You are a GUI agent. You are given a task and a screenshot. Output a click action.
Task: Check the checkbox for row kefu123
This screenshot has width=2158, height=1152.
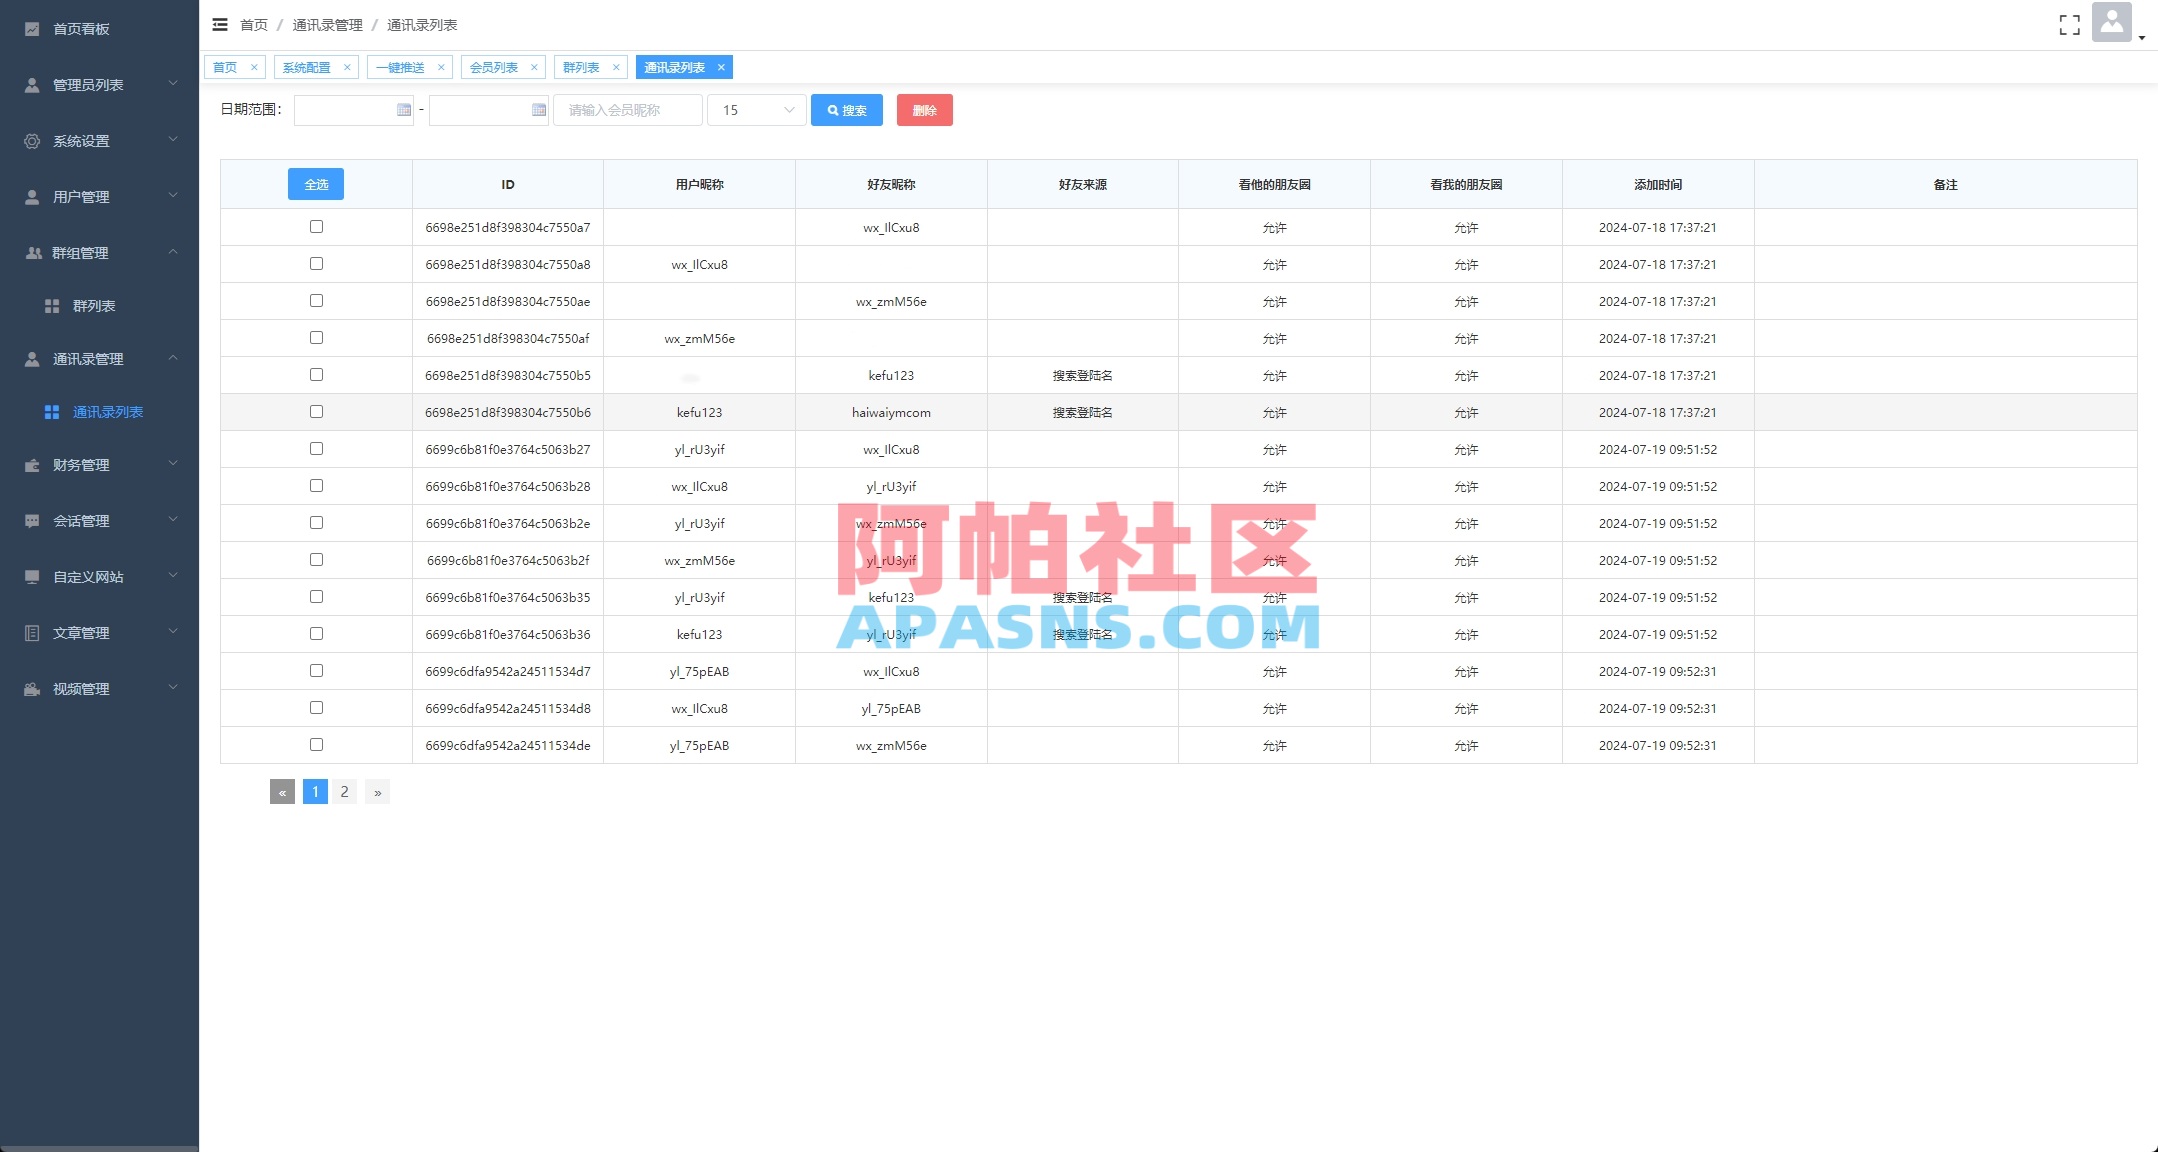pyautogui.click(x=317, y=411)
